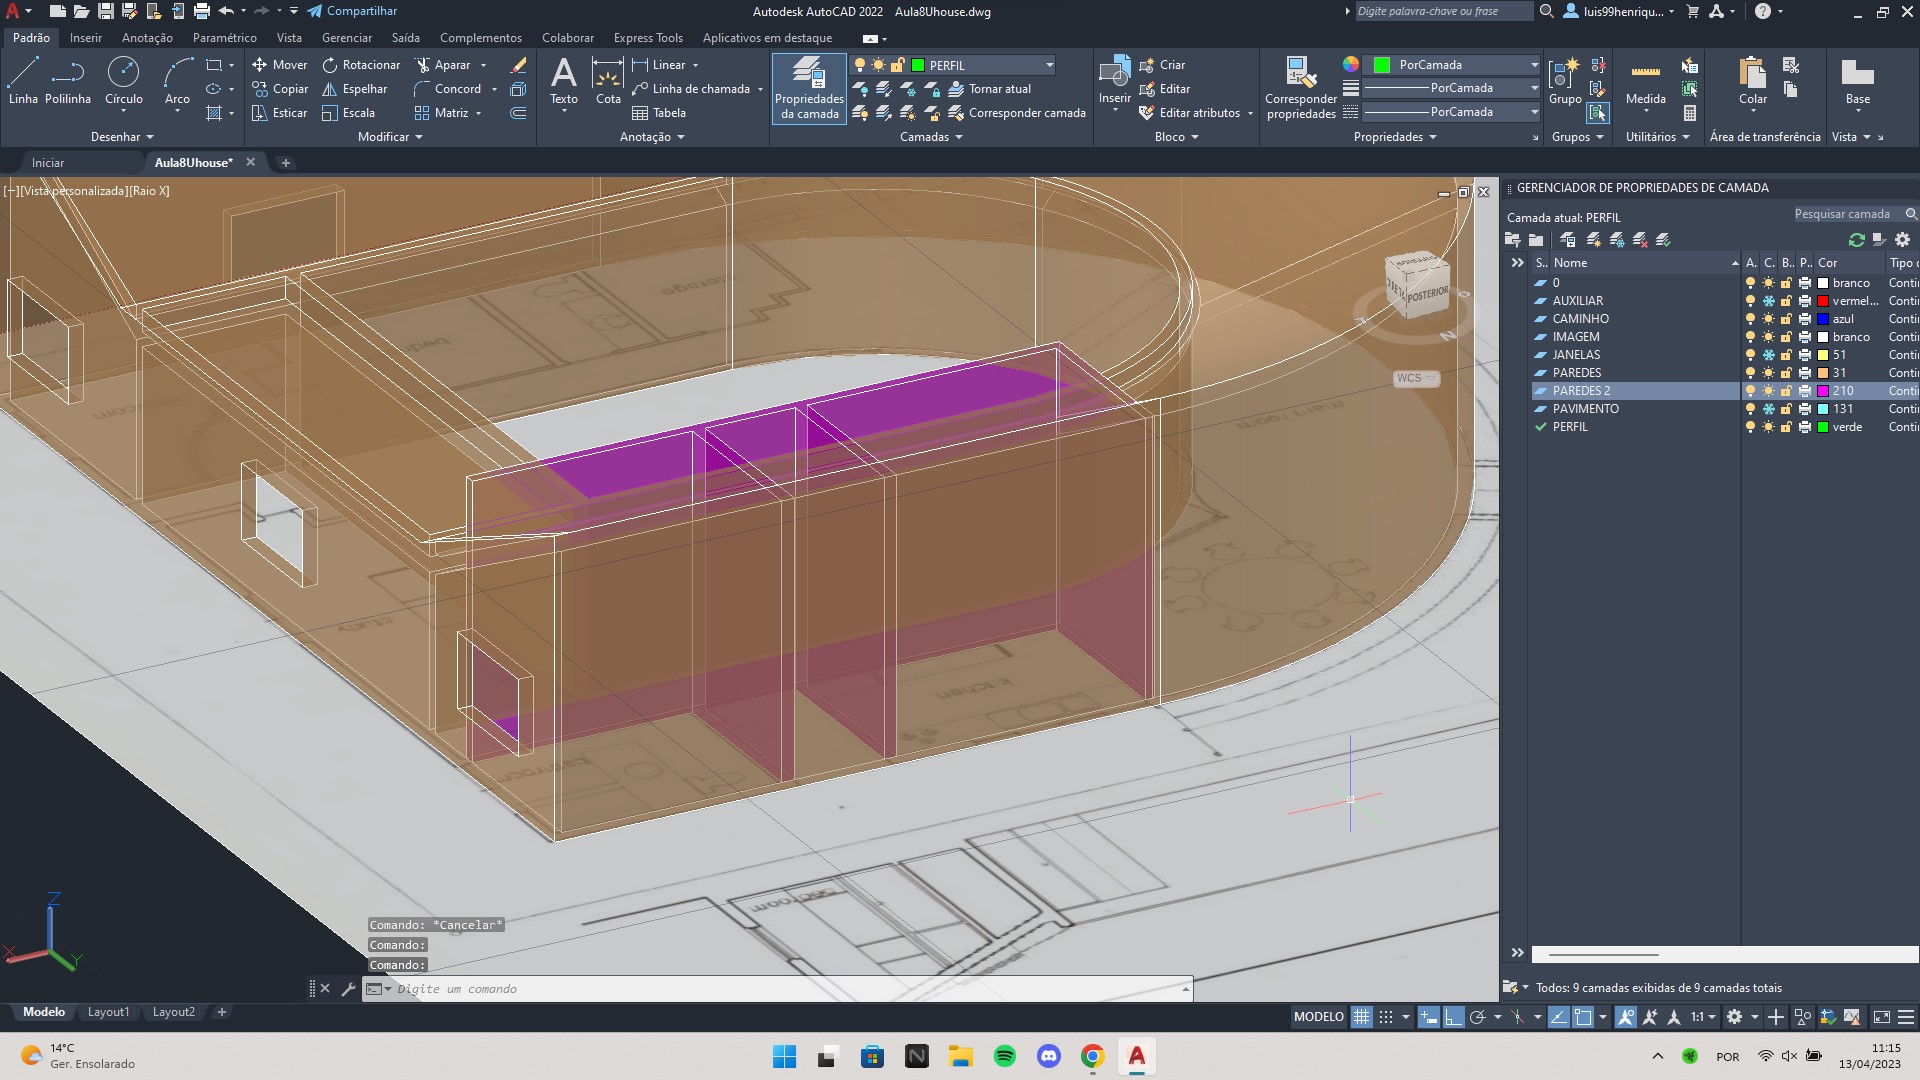The width and height of the screenshot is (1920, 1080).
Task: Expand the Anotação panel
Action: click(652, 137)
